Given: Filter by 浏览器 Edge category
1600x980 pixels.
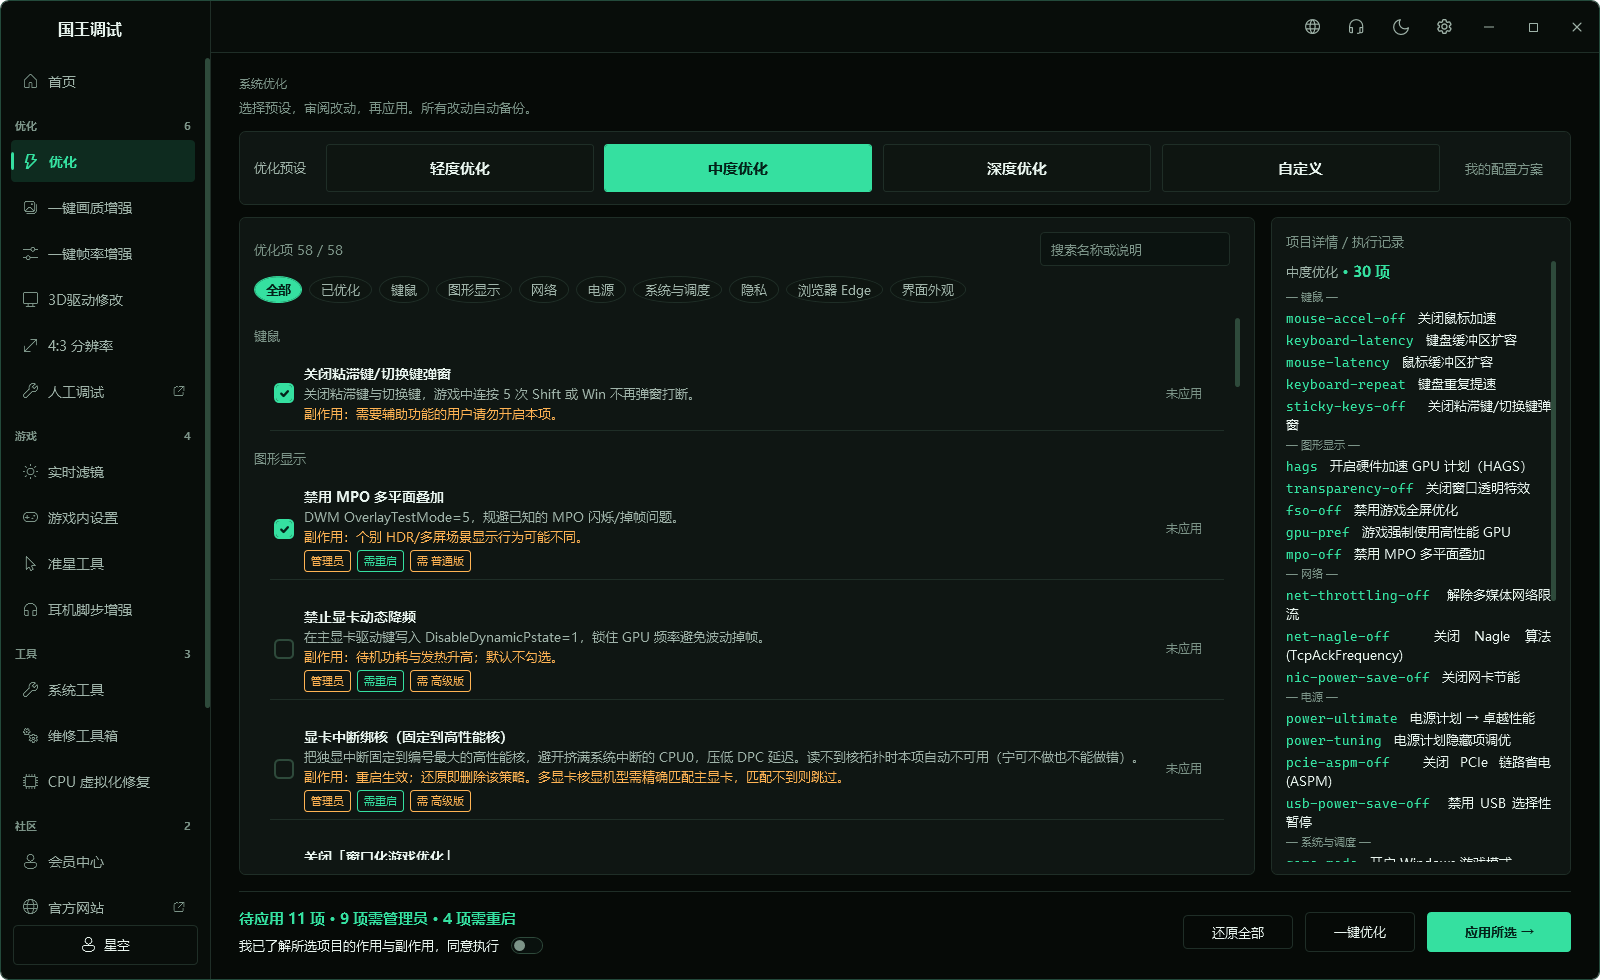Looking at the screenshot, I should [x=834, y=290].
